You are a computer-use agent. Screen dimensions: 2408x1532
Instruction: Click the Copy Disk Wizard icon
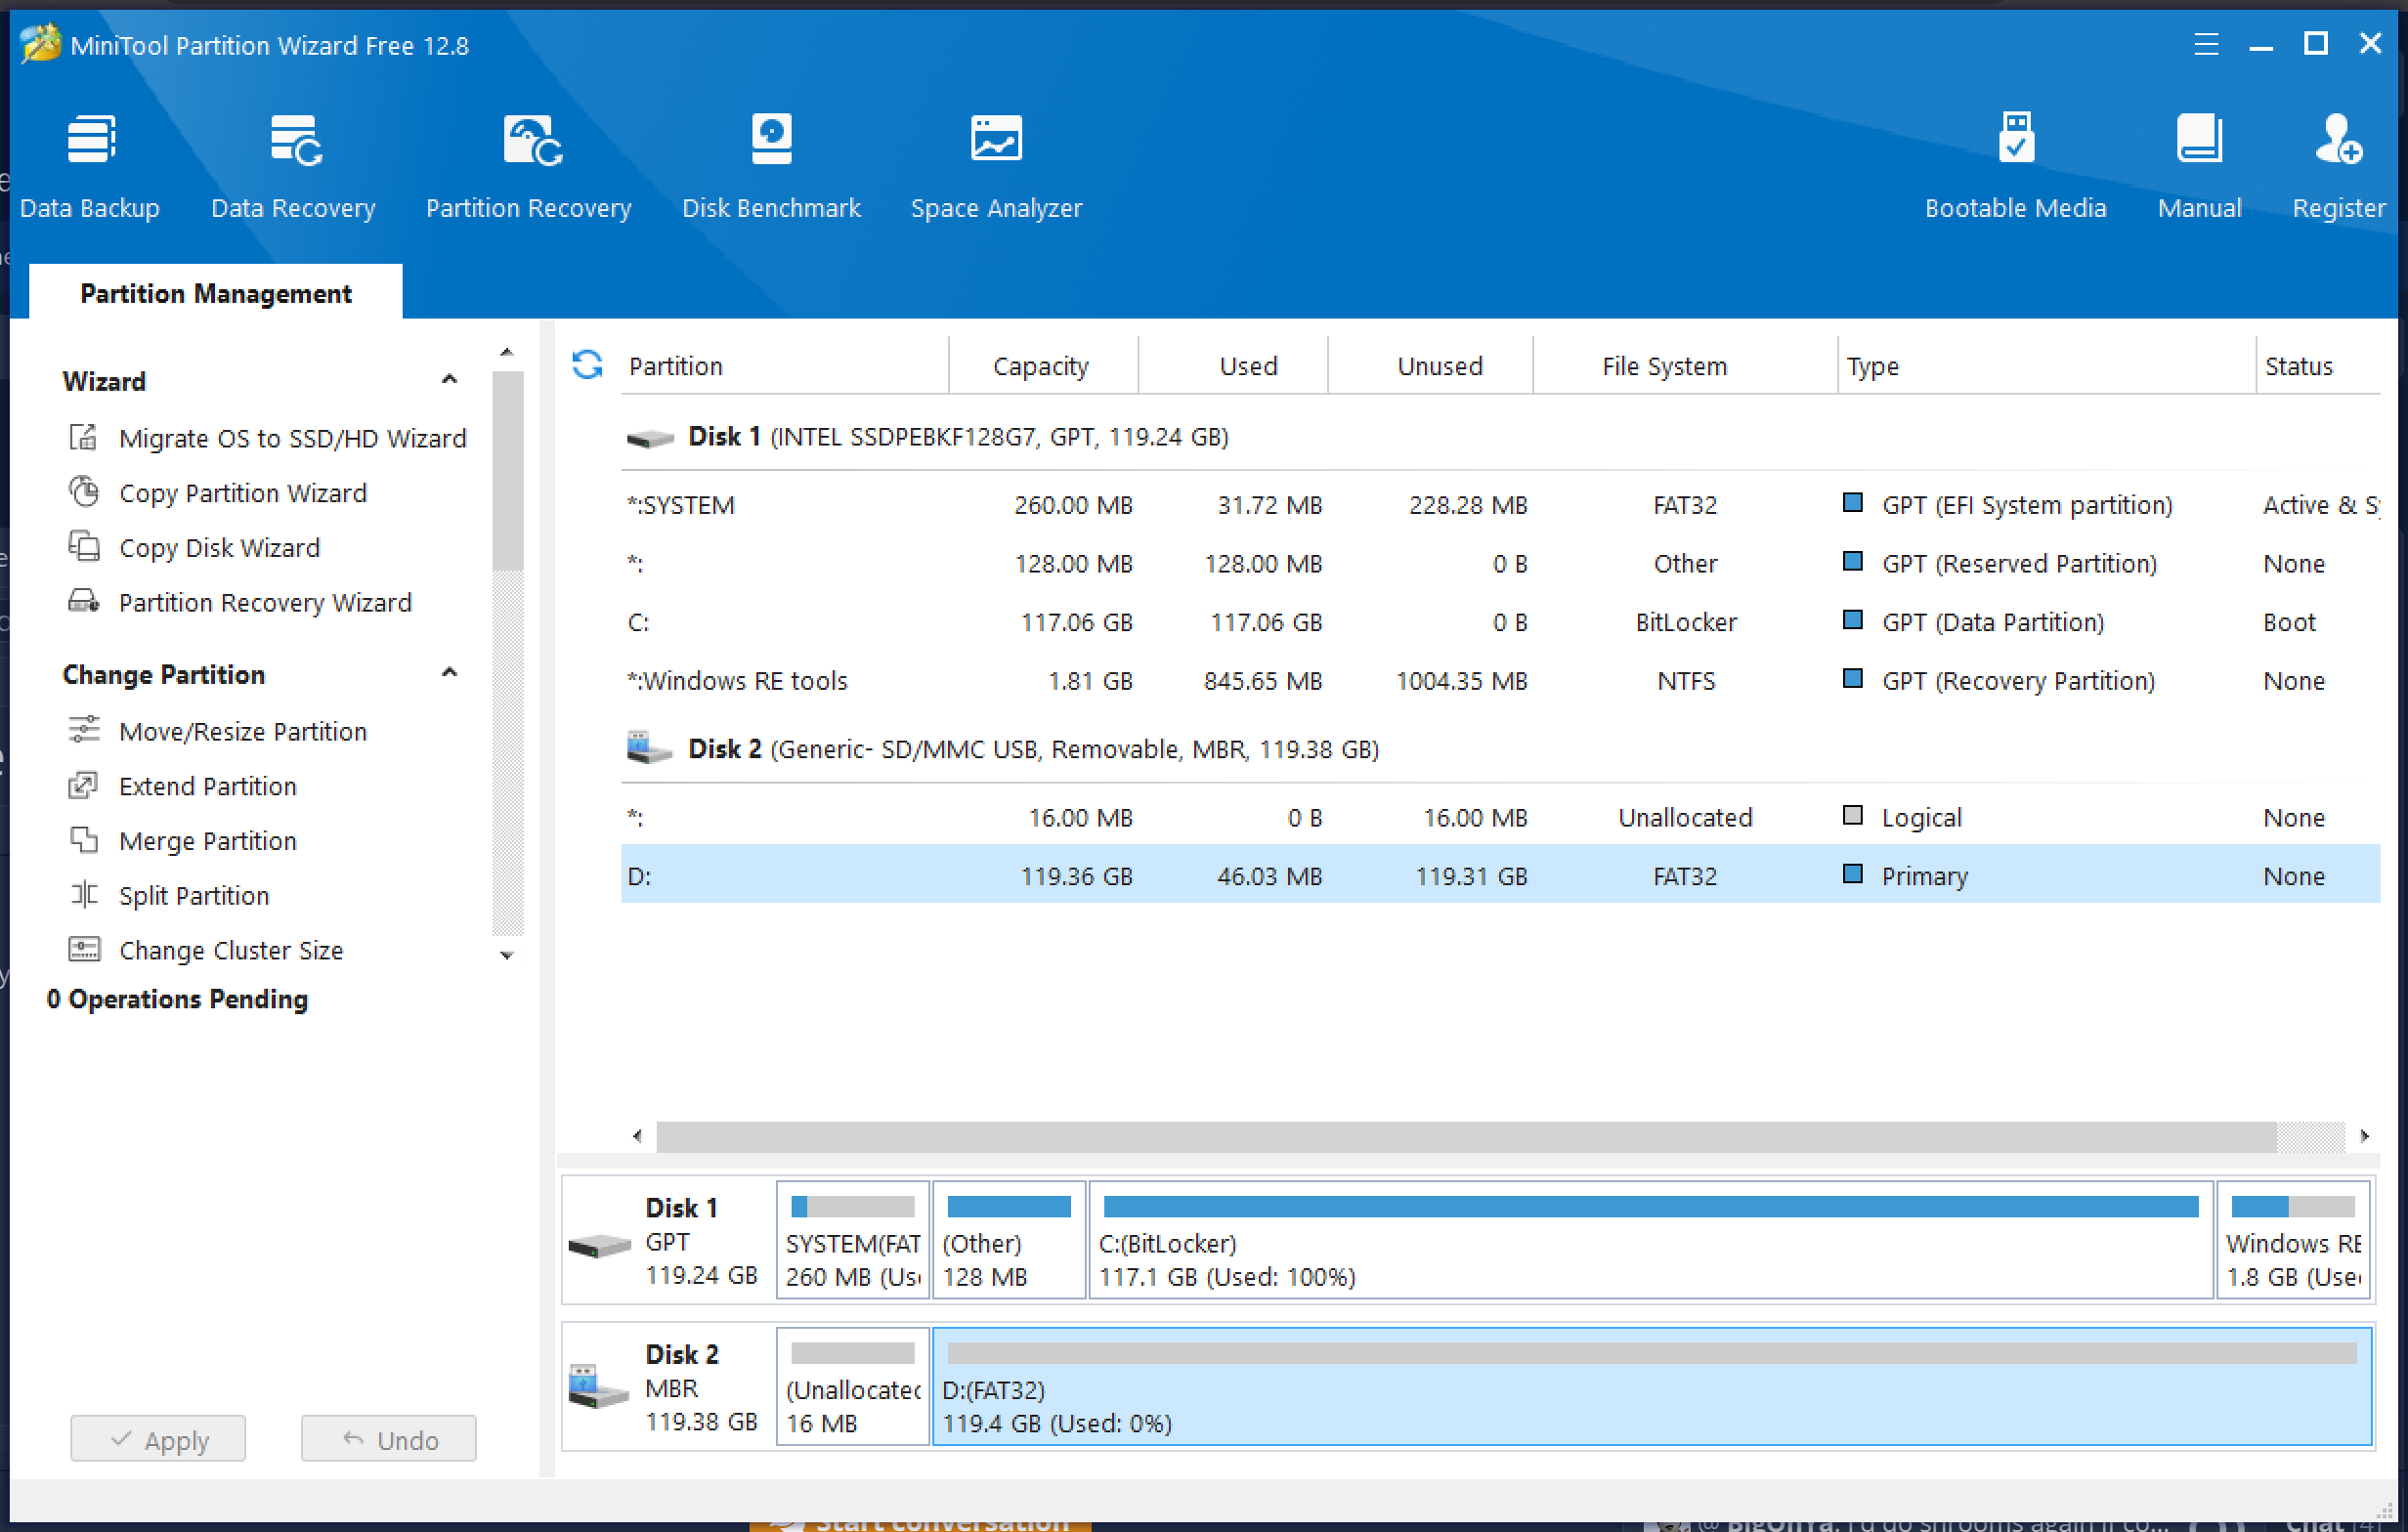(x=84, y=547)
